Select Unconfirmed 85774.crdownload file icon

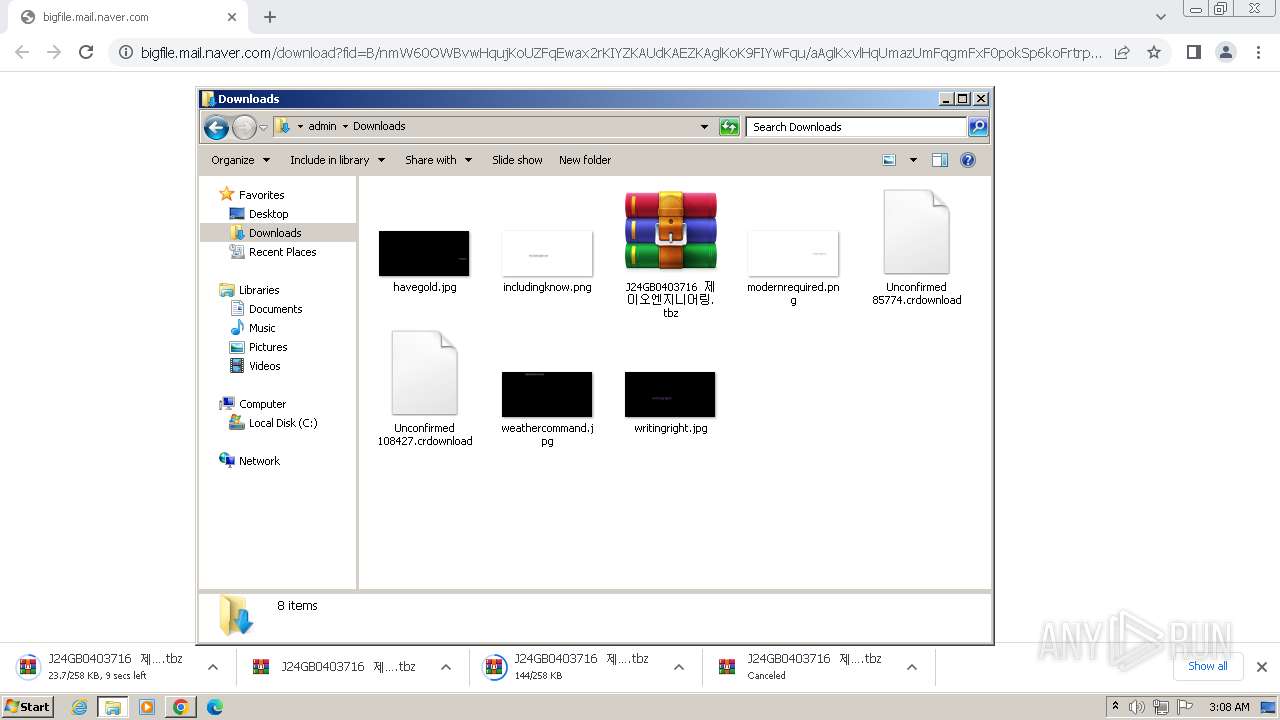coord(916,232)
